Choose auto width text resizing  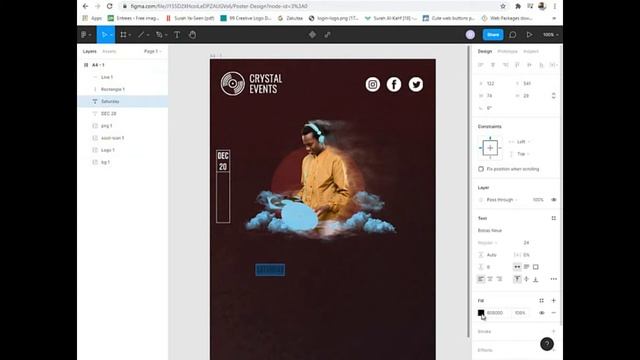[517, 267]
